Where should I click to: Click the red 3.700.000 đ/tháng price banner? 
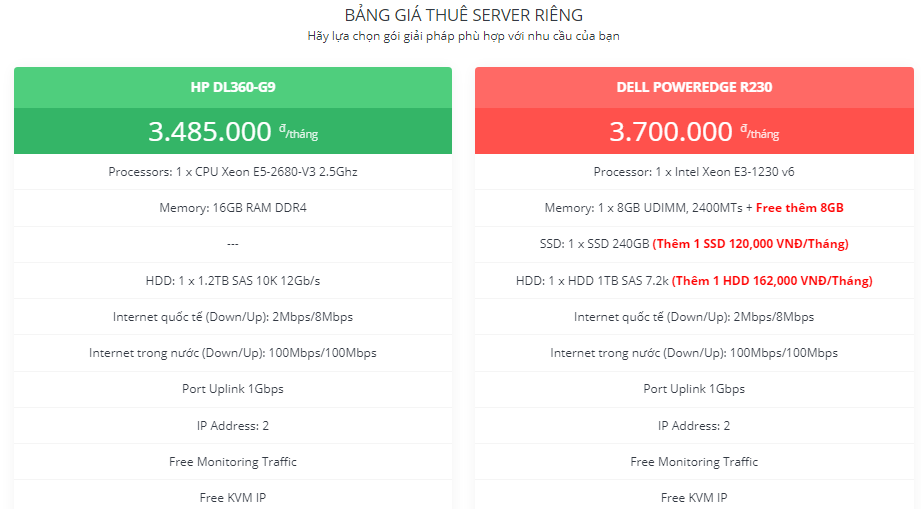(x=694, y=131)
